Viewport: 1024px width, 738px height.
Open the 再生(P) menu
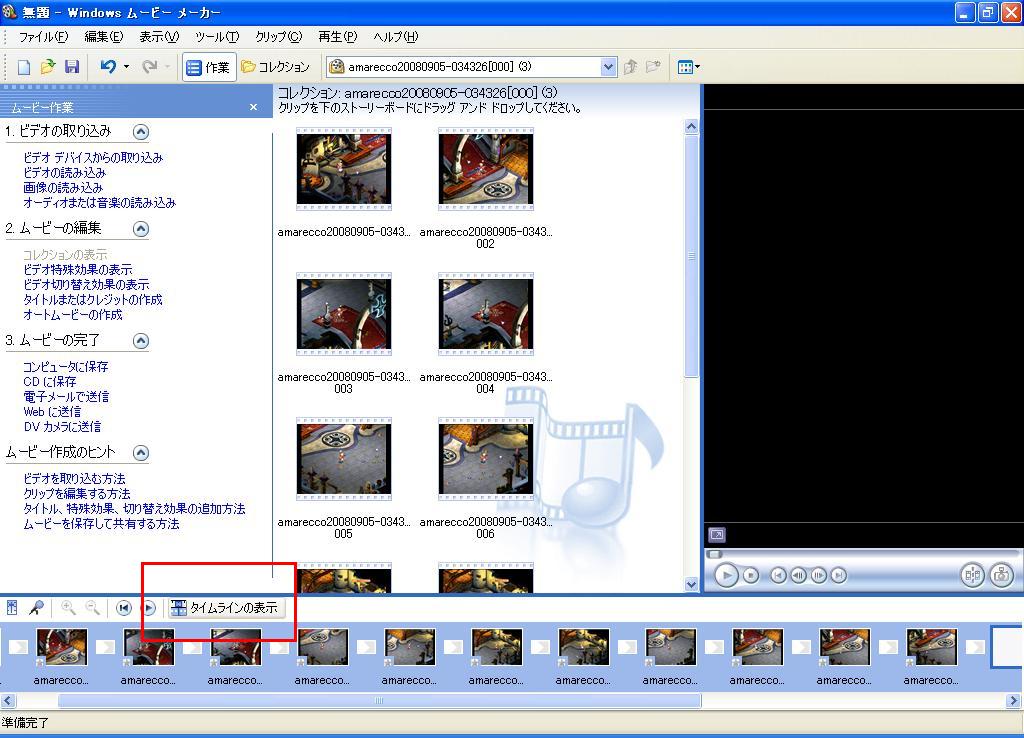(338, 37)
